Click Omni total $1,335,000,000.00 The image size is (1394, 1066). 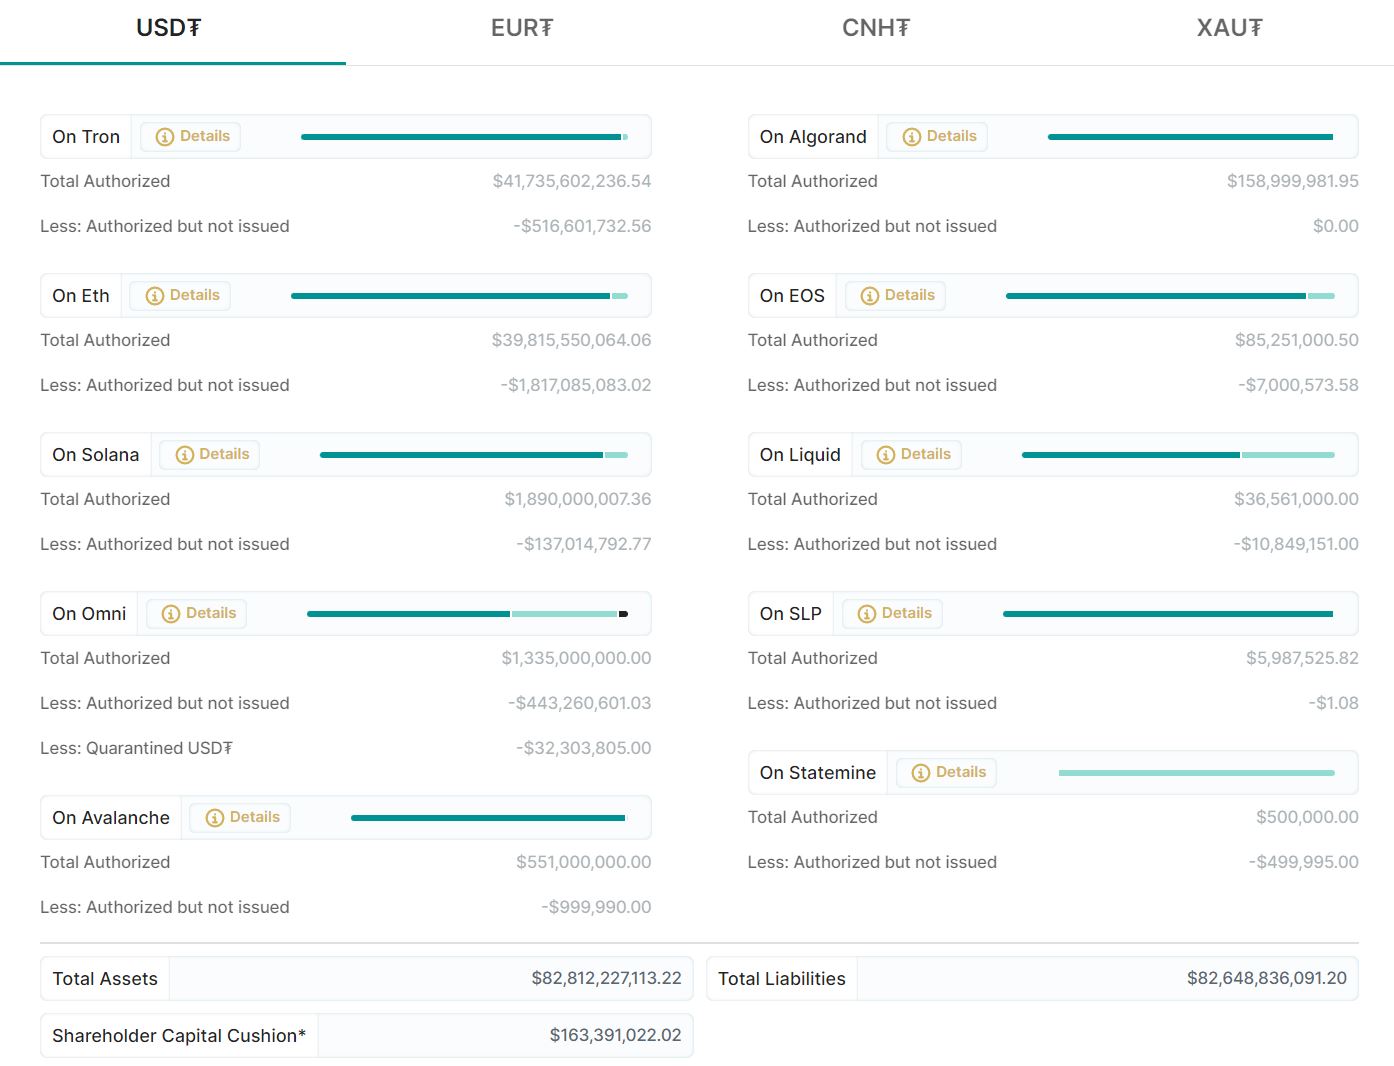tap(576, 658)
